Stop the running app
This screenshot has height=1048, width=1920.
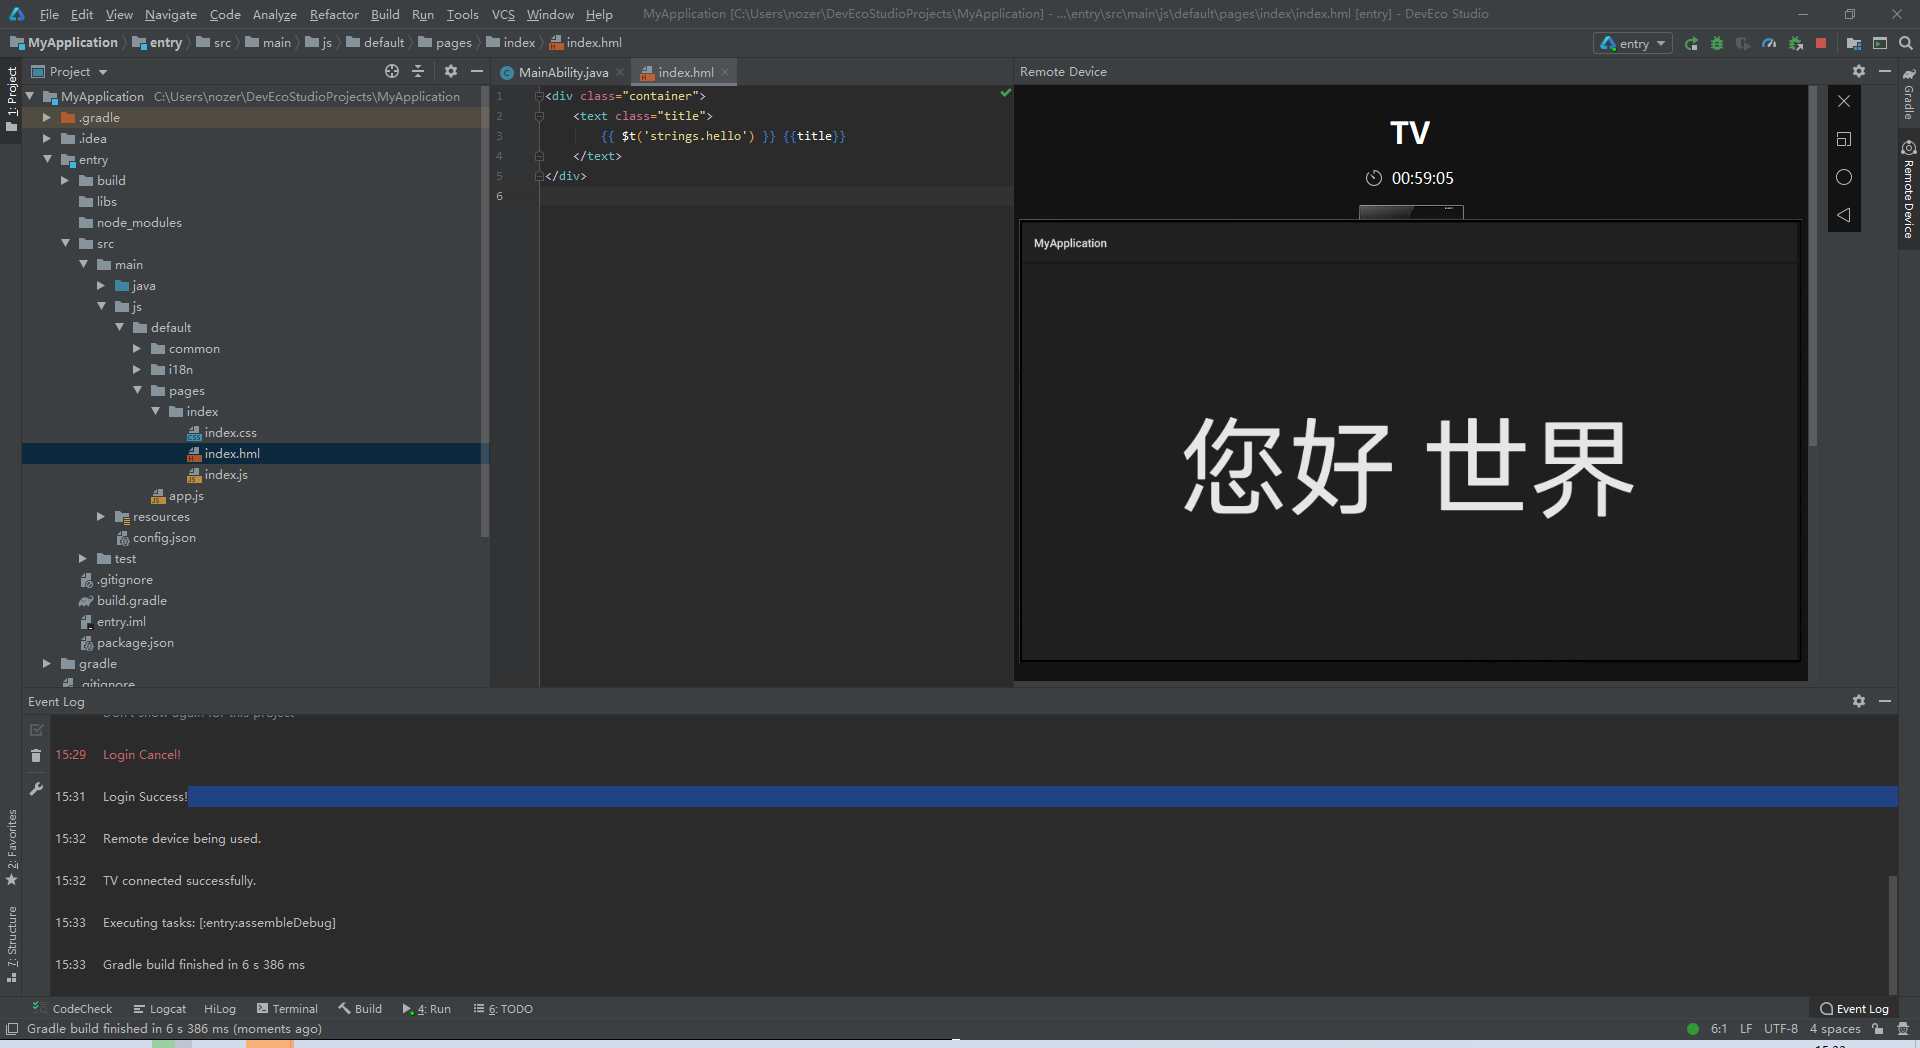1821,43
